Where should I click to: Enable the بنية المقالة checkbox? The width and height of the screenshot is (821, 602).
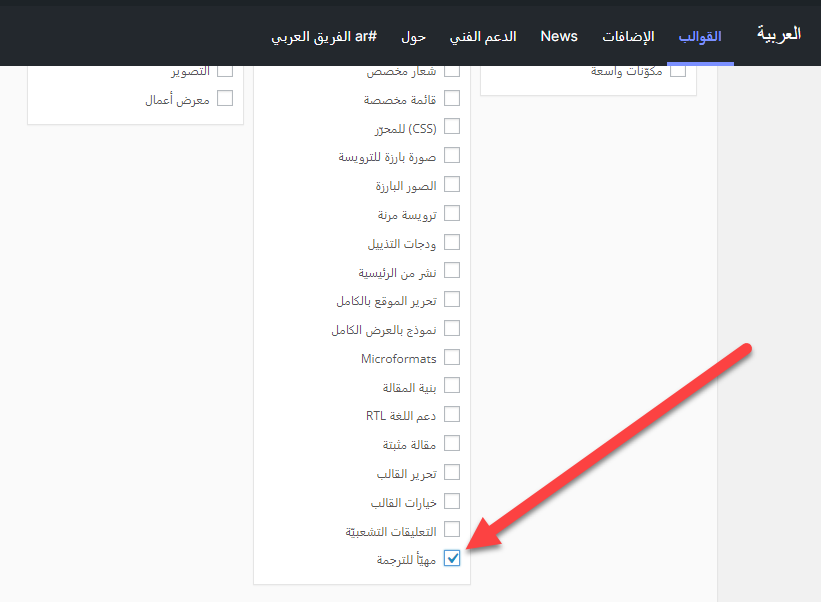[x=452, y=386]
